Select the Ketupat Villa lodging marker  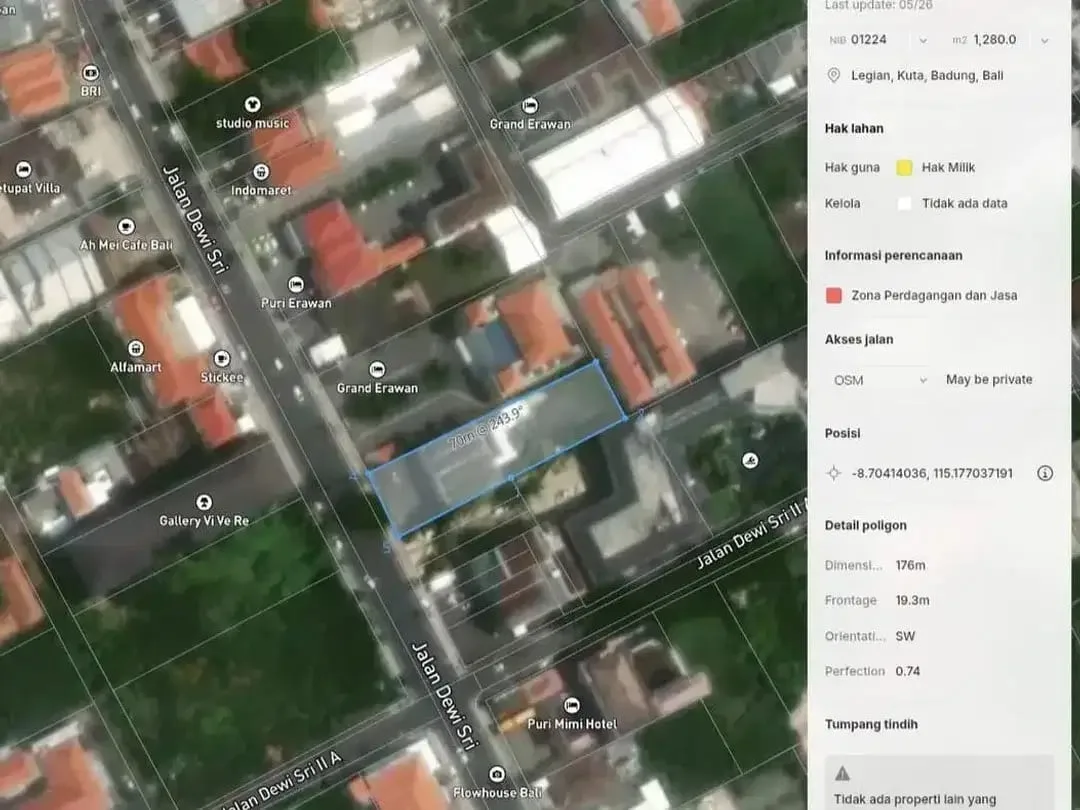click(23, 169)
